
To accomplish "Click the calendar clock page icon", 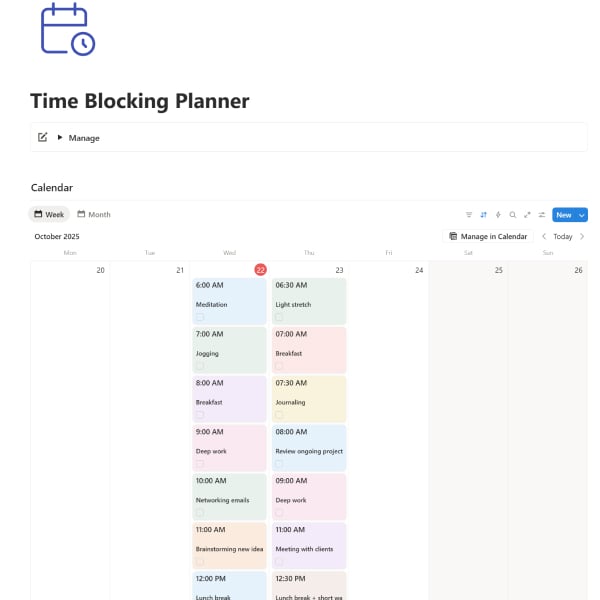I will (67, 29).
